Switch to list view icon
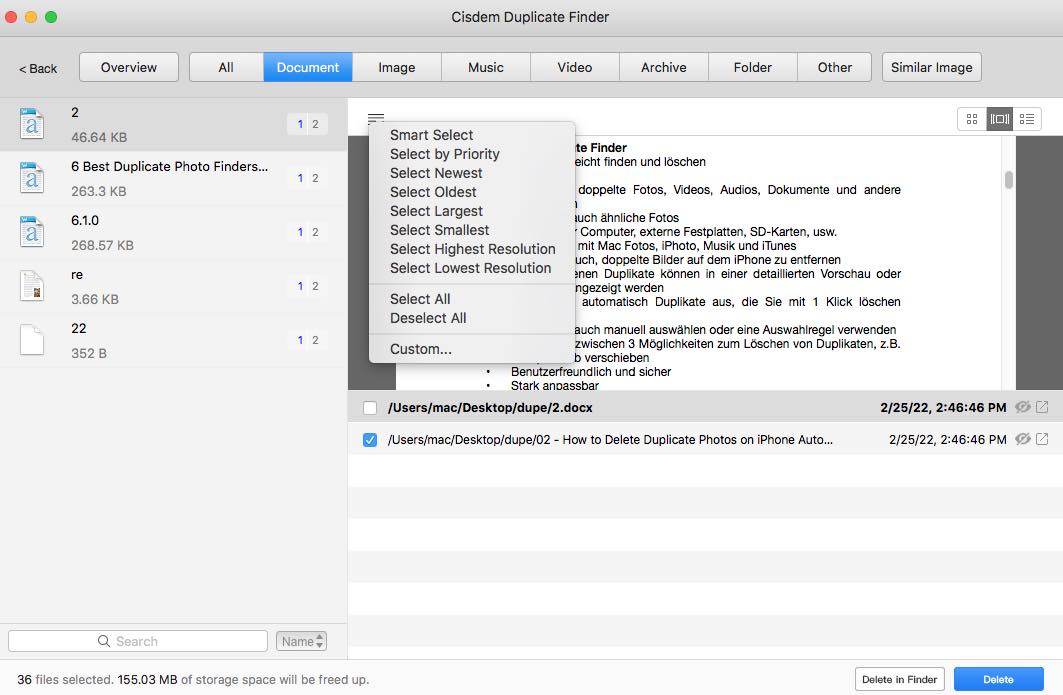Image resolution: width=1063 pixels, height=695 pixels. [1027, 119]
